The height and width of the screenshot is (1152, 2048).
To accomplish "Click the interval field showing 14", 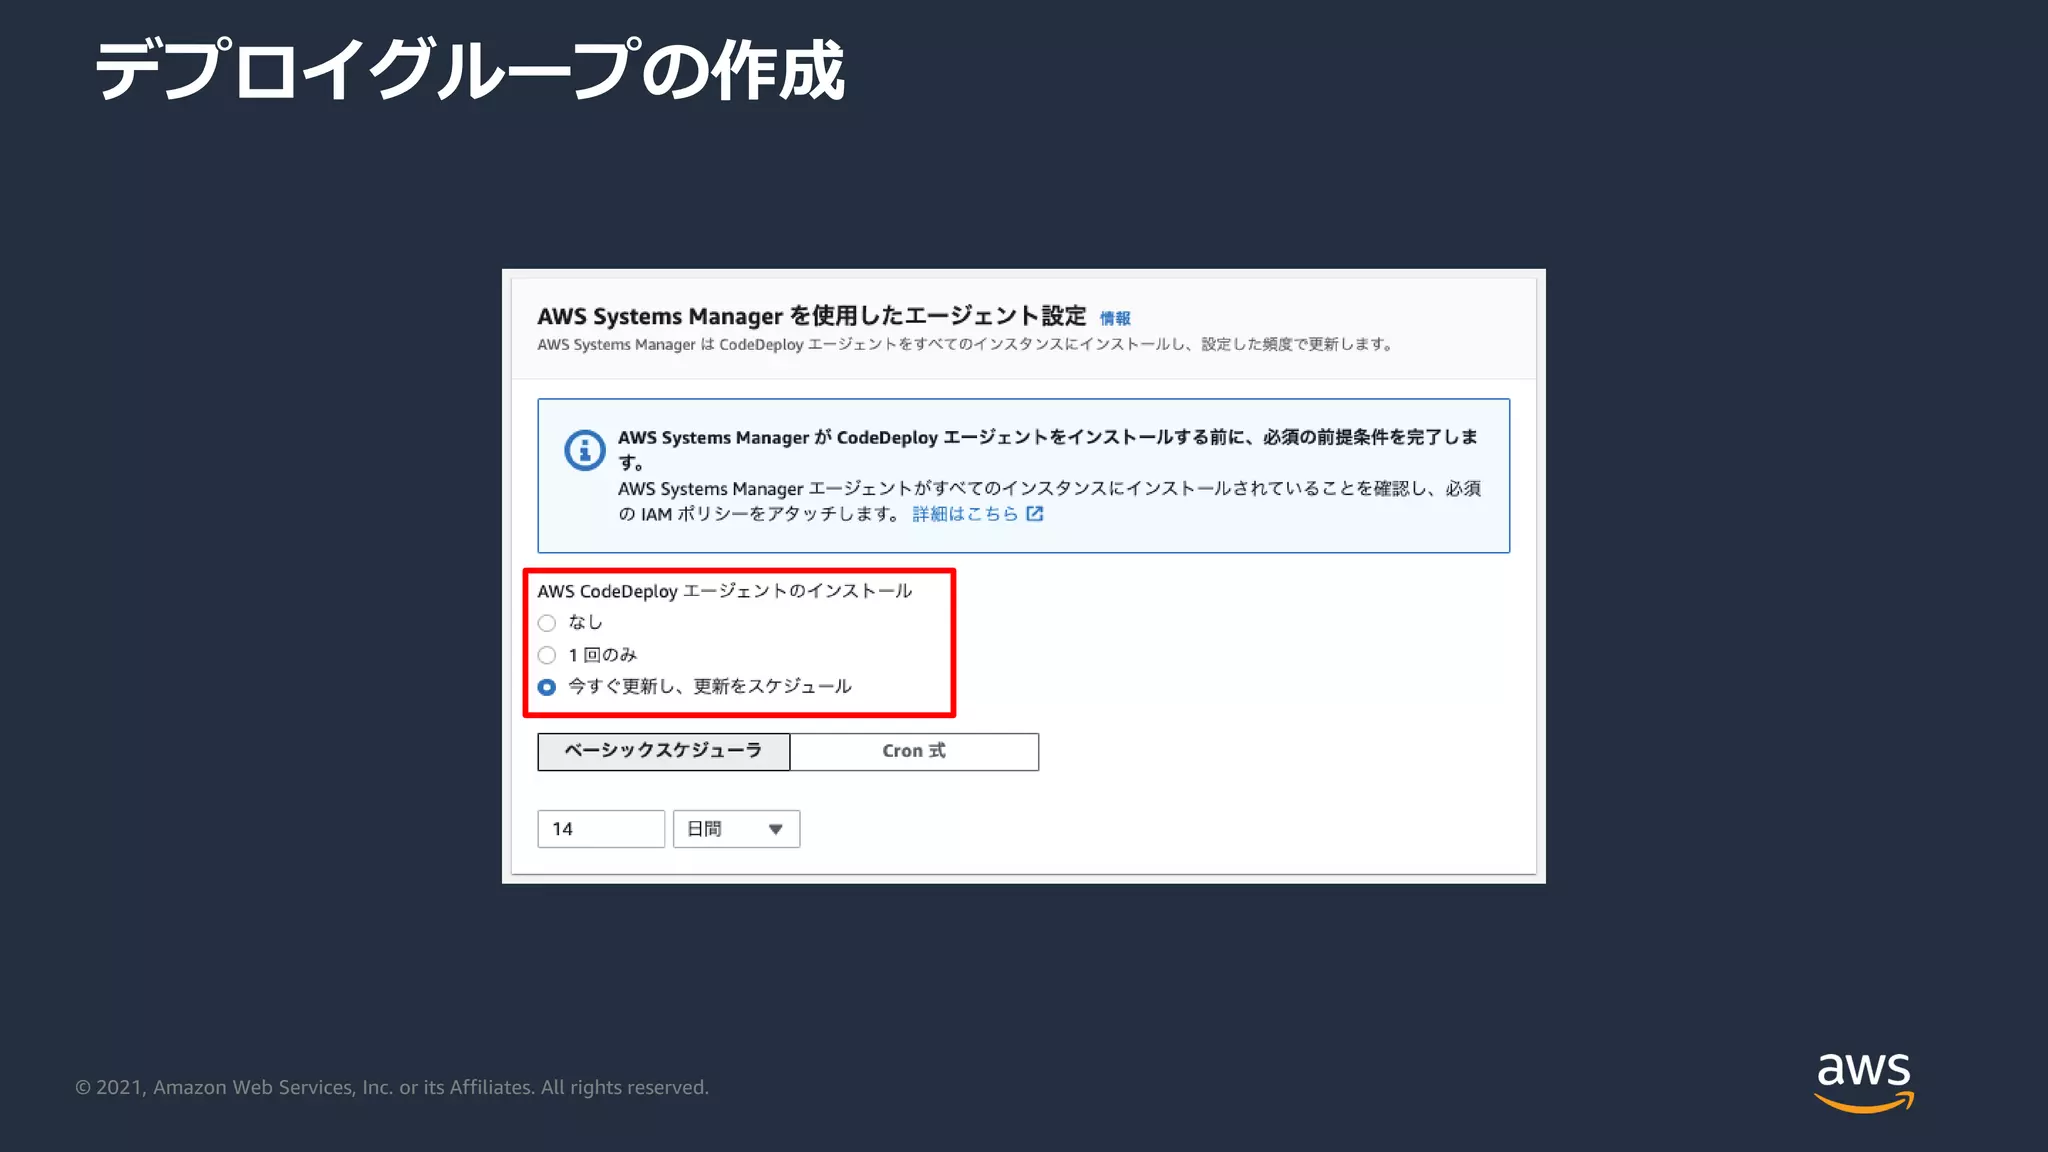I will point(601,829).
